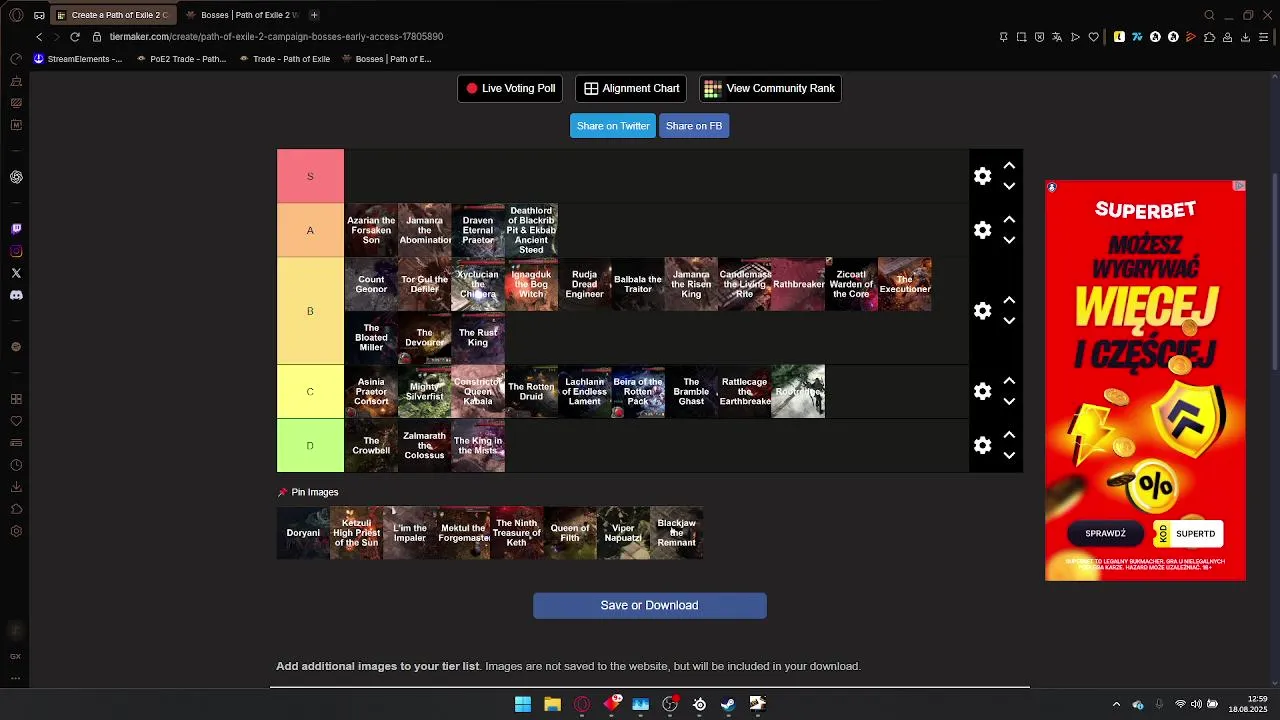
Task: Open Trade - Path of Exile bookmark
Action: [284, 59]
